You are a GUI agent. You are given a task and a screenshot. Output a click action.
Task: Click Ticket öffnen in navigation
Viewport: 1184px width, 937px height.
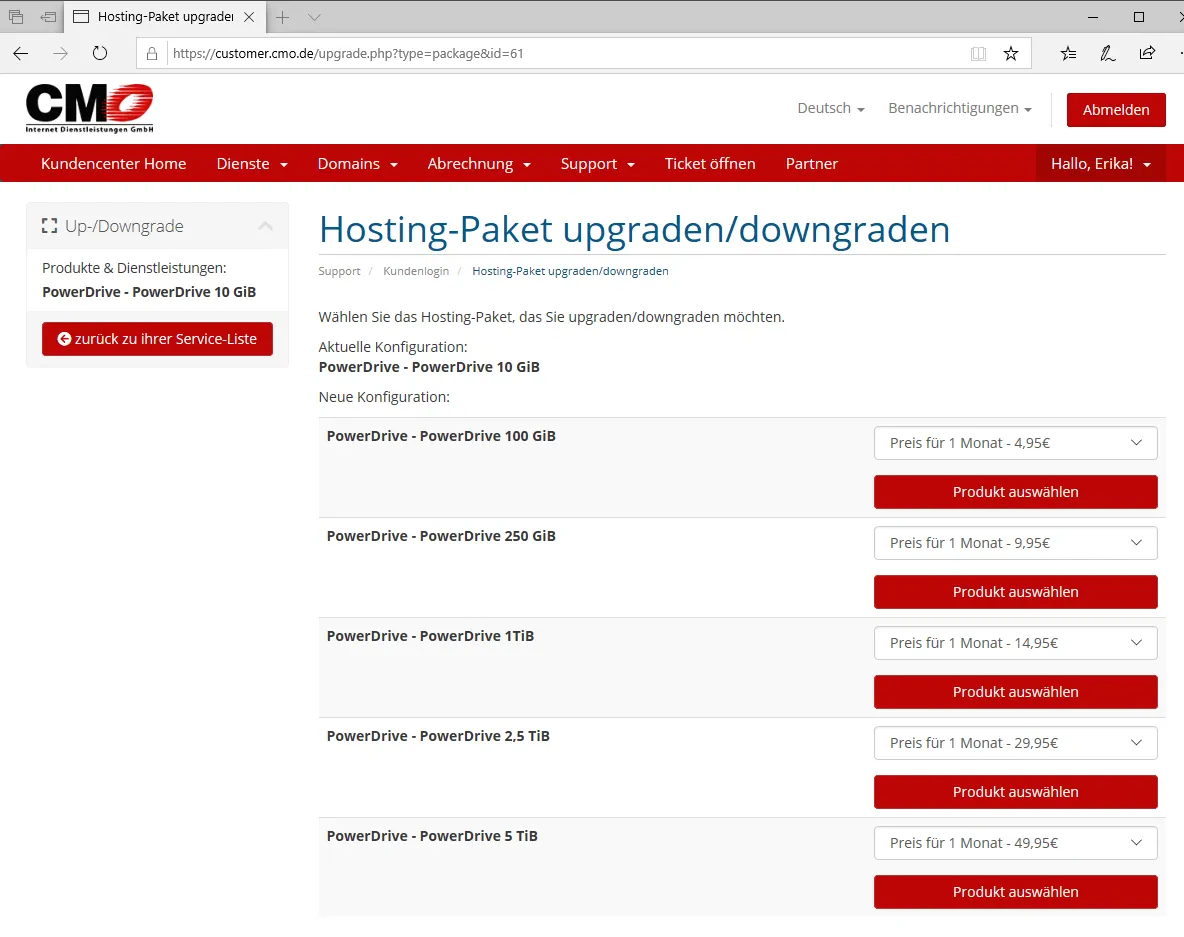(710, 163)
